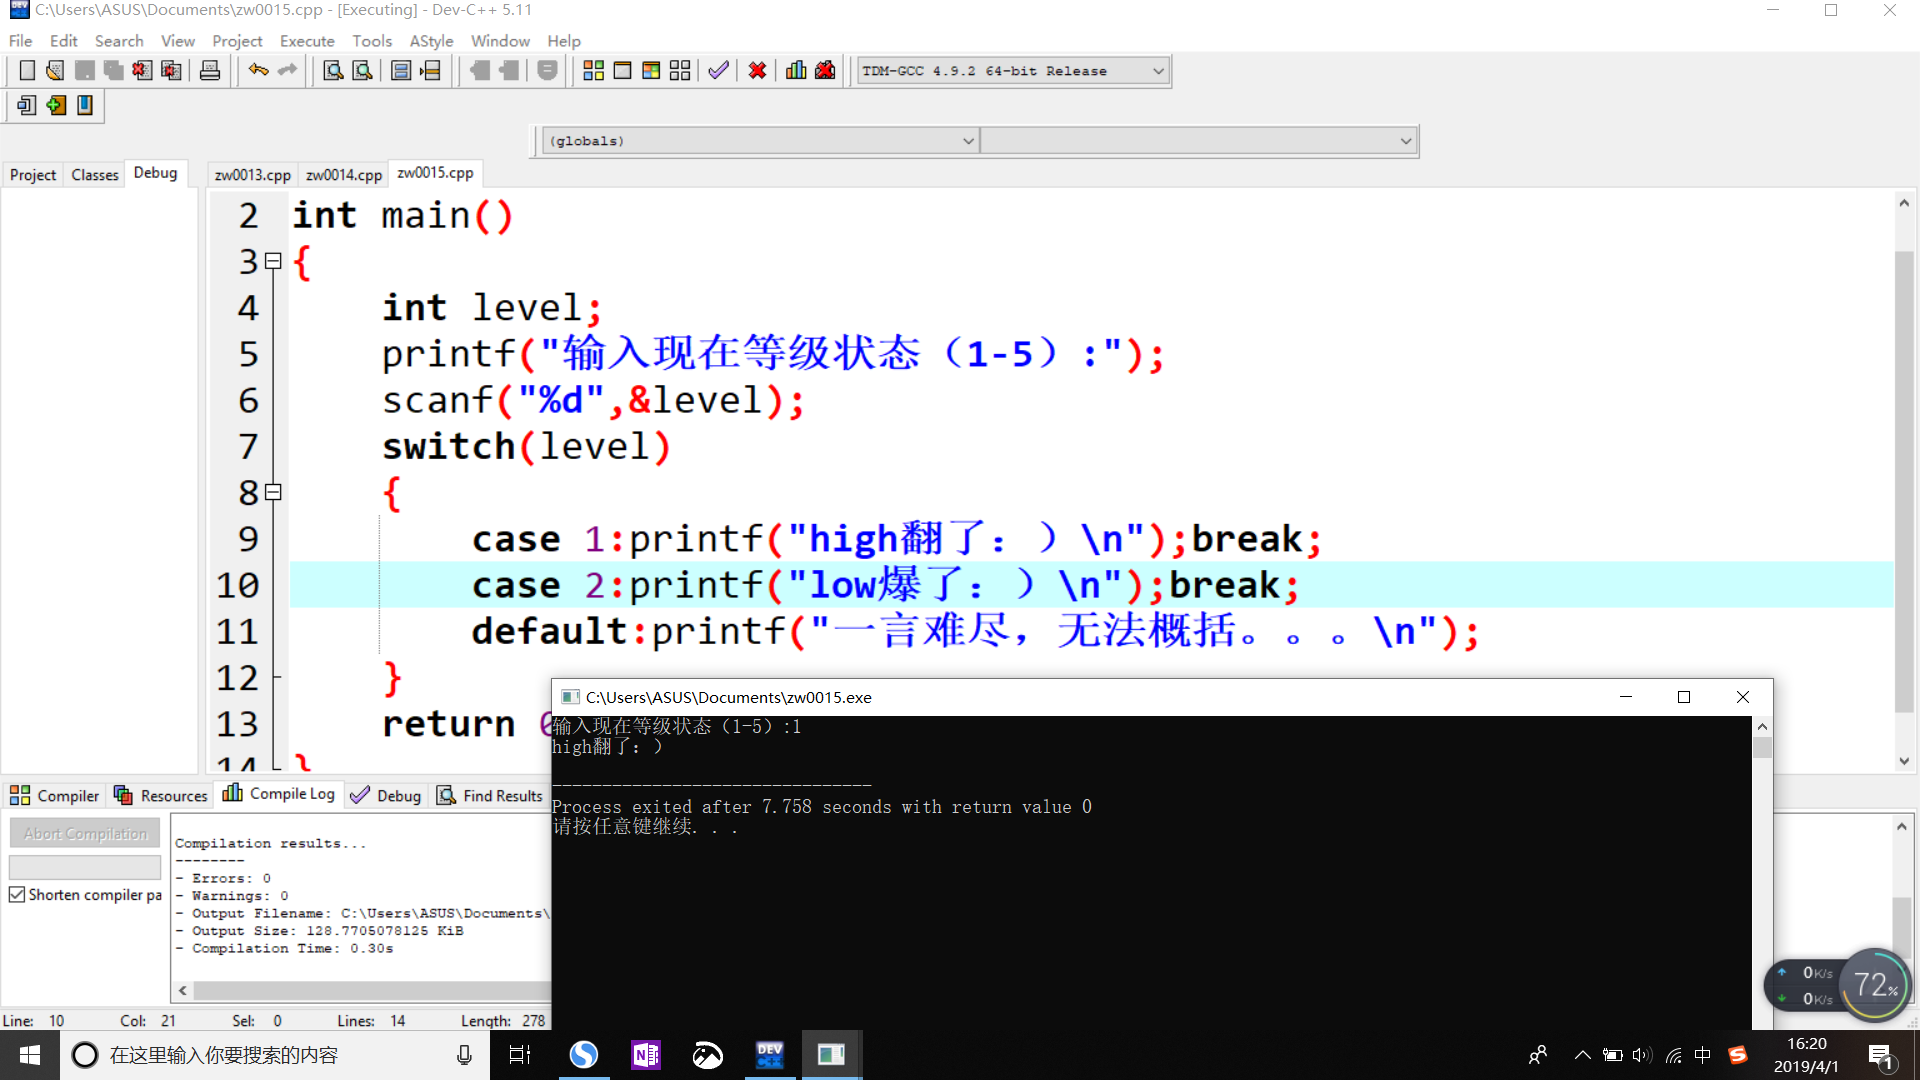Click the red X stop execution icon
Image resolution: width=1920 pixels, height=1080 pixels.
[757, 71]
